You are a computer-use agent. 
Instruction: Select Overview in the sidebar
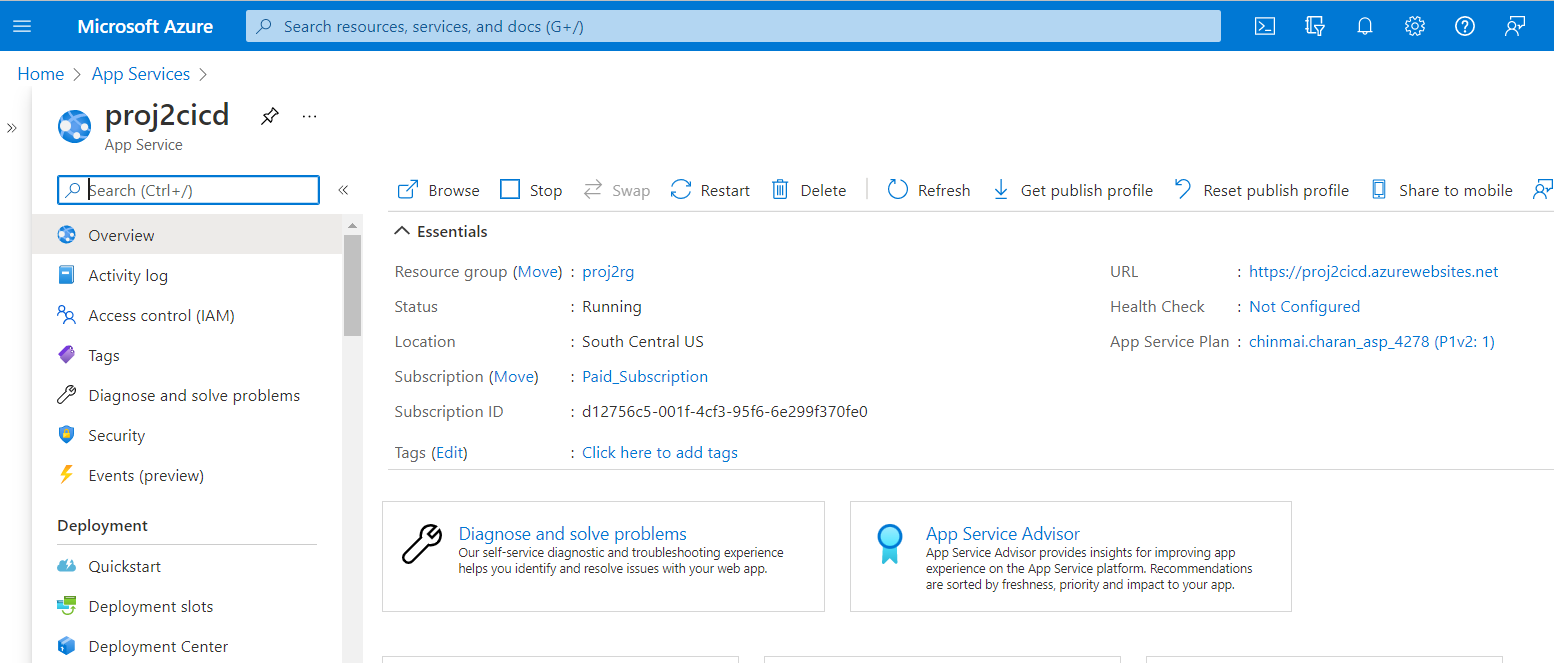(187, 235)
